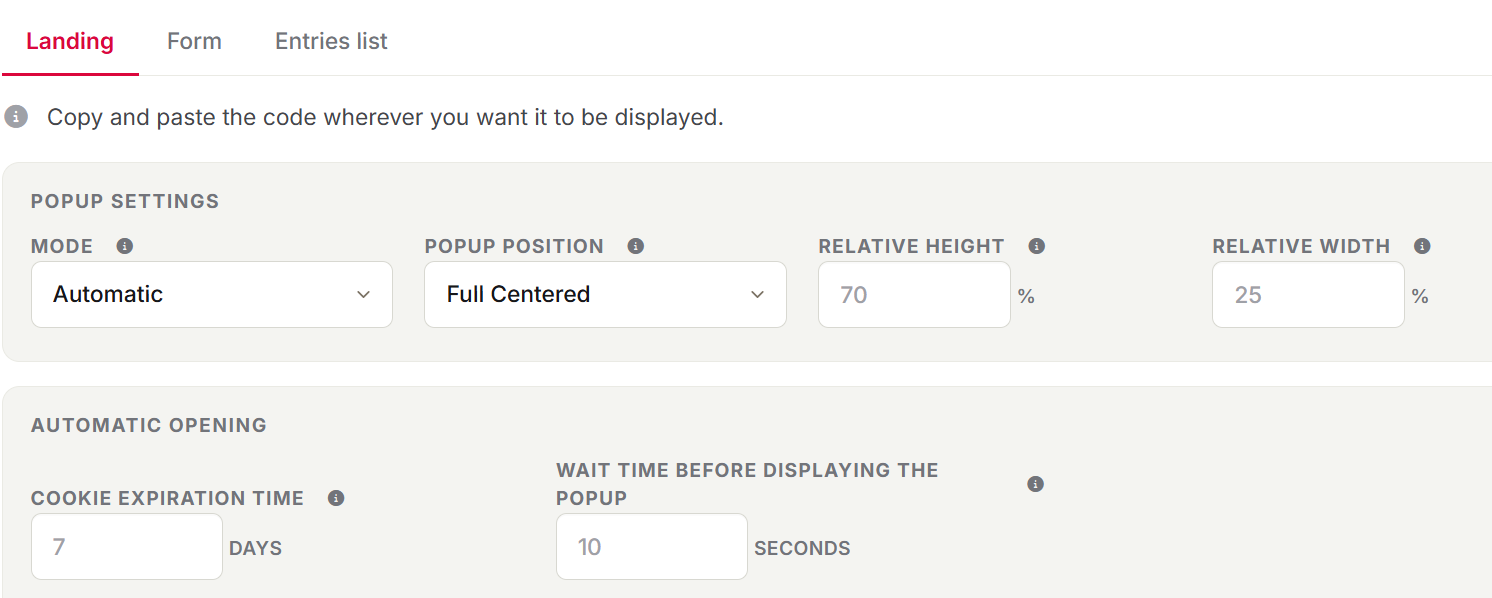Screen dimensions: 1492x598
Task: Click the DAYS unit label
Action: [x=256, y=548]
